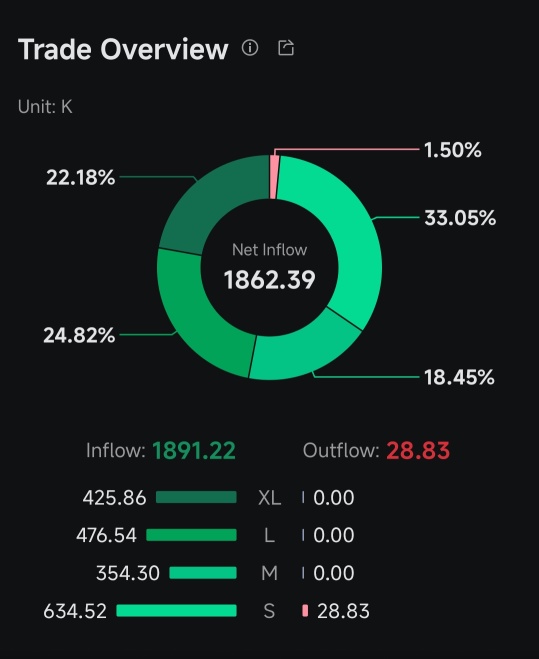Screen dimensions: 539x659
Task: Click the Trade Overview heading
Action: [123, 49]
